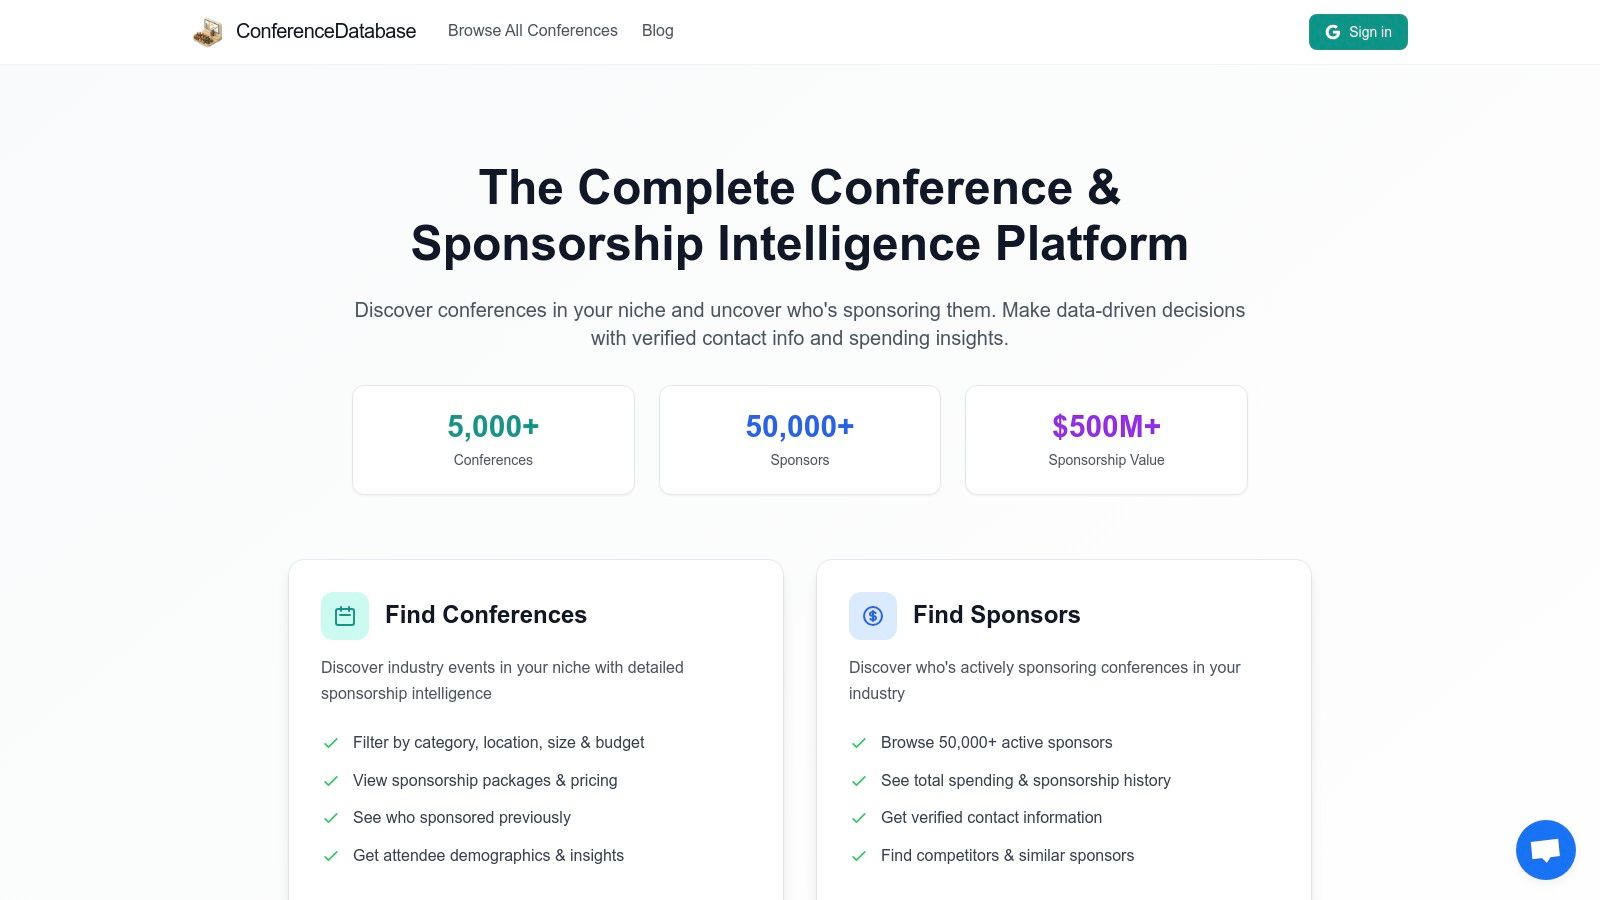
Task: Click the checkmark beside 'Get attendee demographics & insights'
Action: pos(331,856)
